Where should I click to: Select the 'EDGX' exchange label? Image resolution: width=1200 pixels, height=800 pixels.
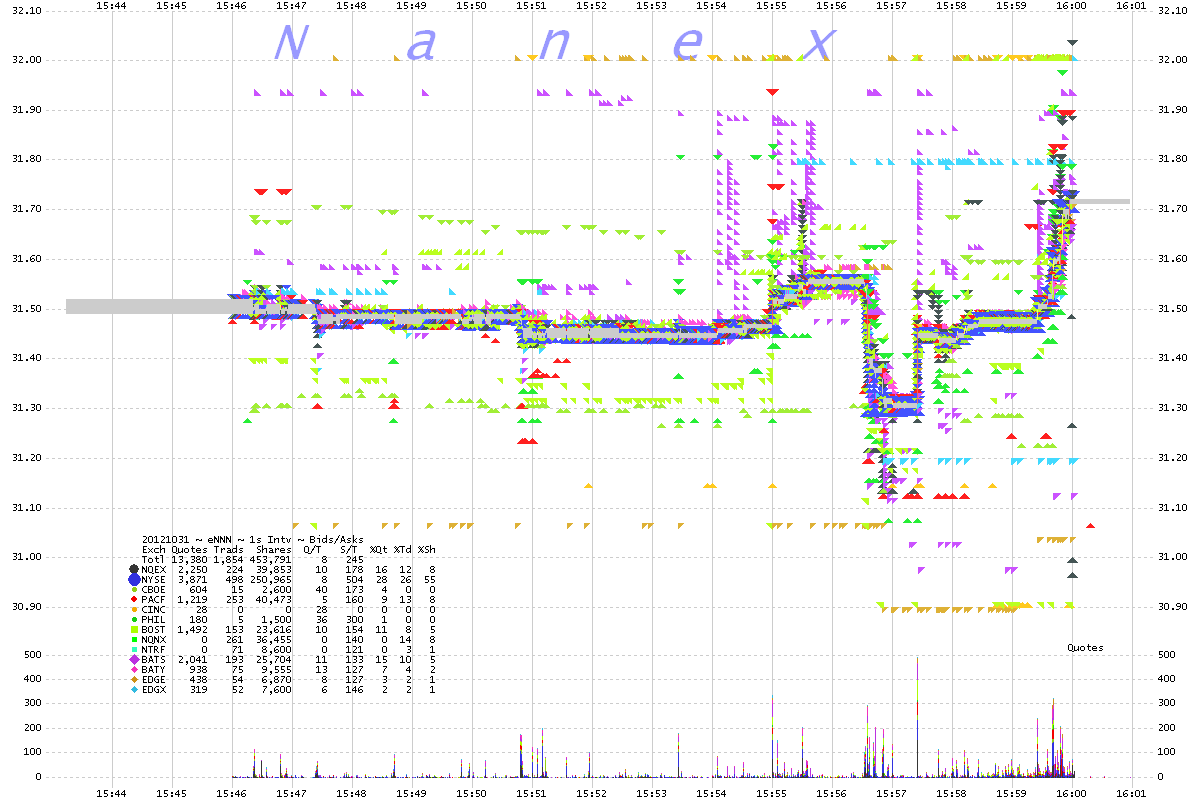point(154,690)
